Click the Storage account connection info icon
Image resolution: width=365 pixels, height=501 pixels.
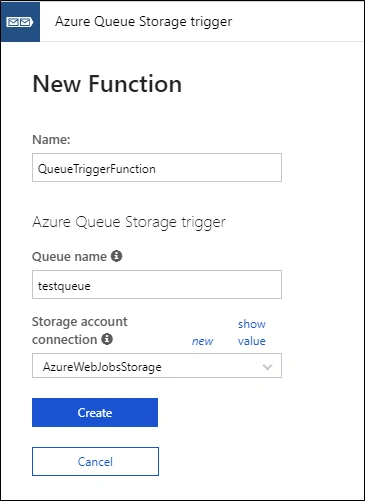(107, 339)
